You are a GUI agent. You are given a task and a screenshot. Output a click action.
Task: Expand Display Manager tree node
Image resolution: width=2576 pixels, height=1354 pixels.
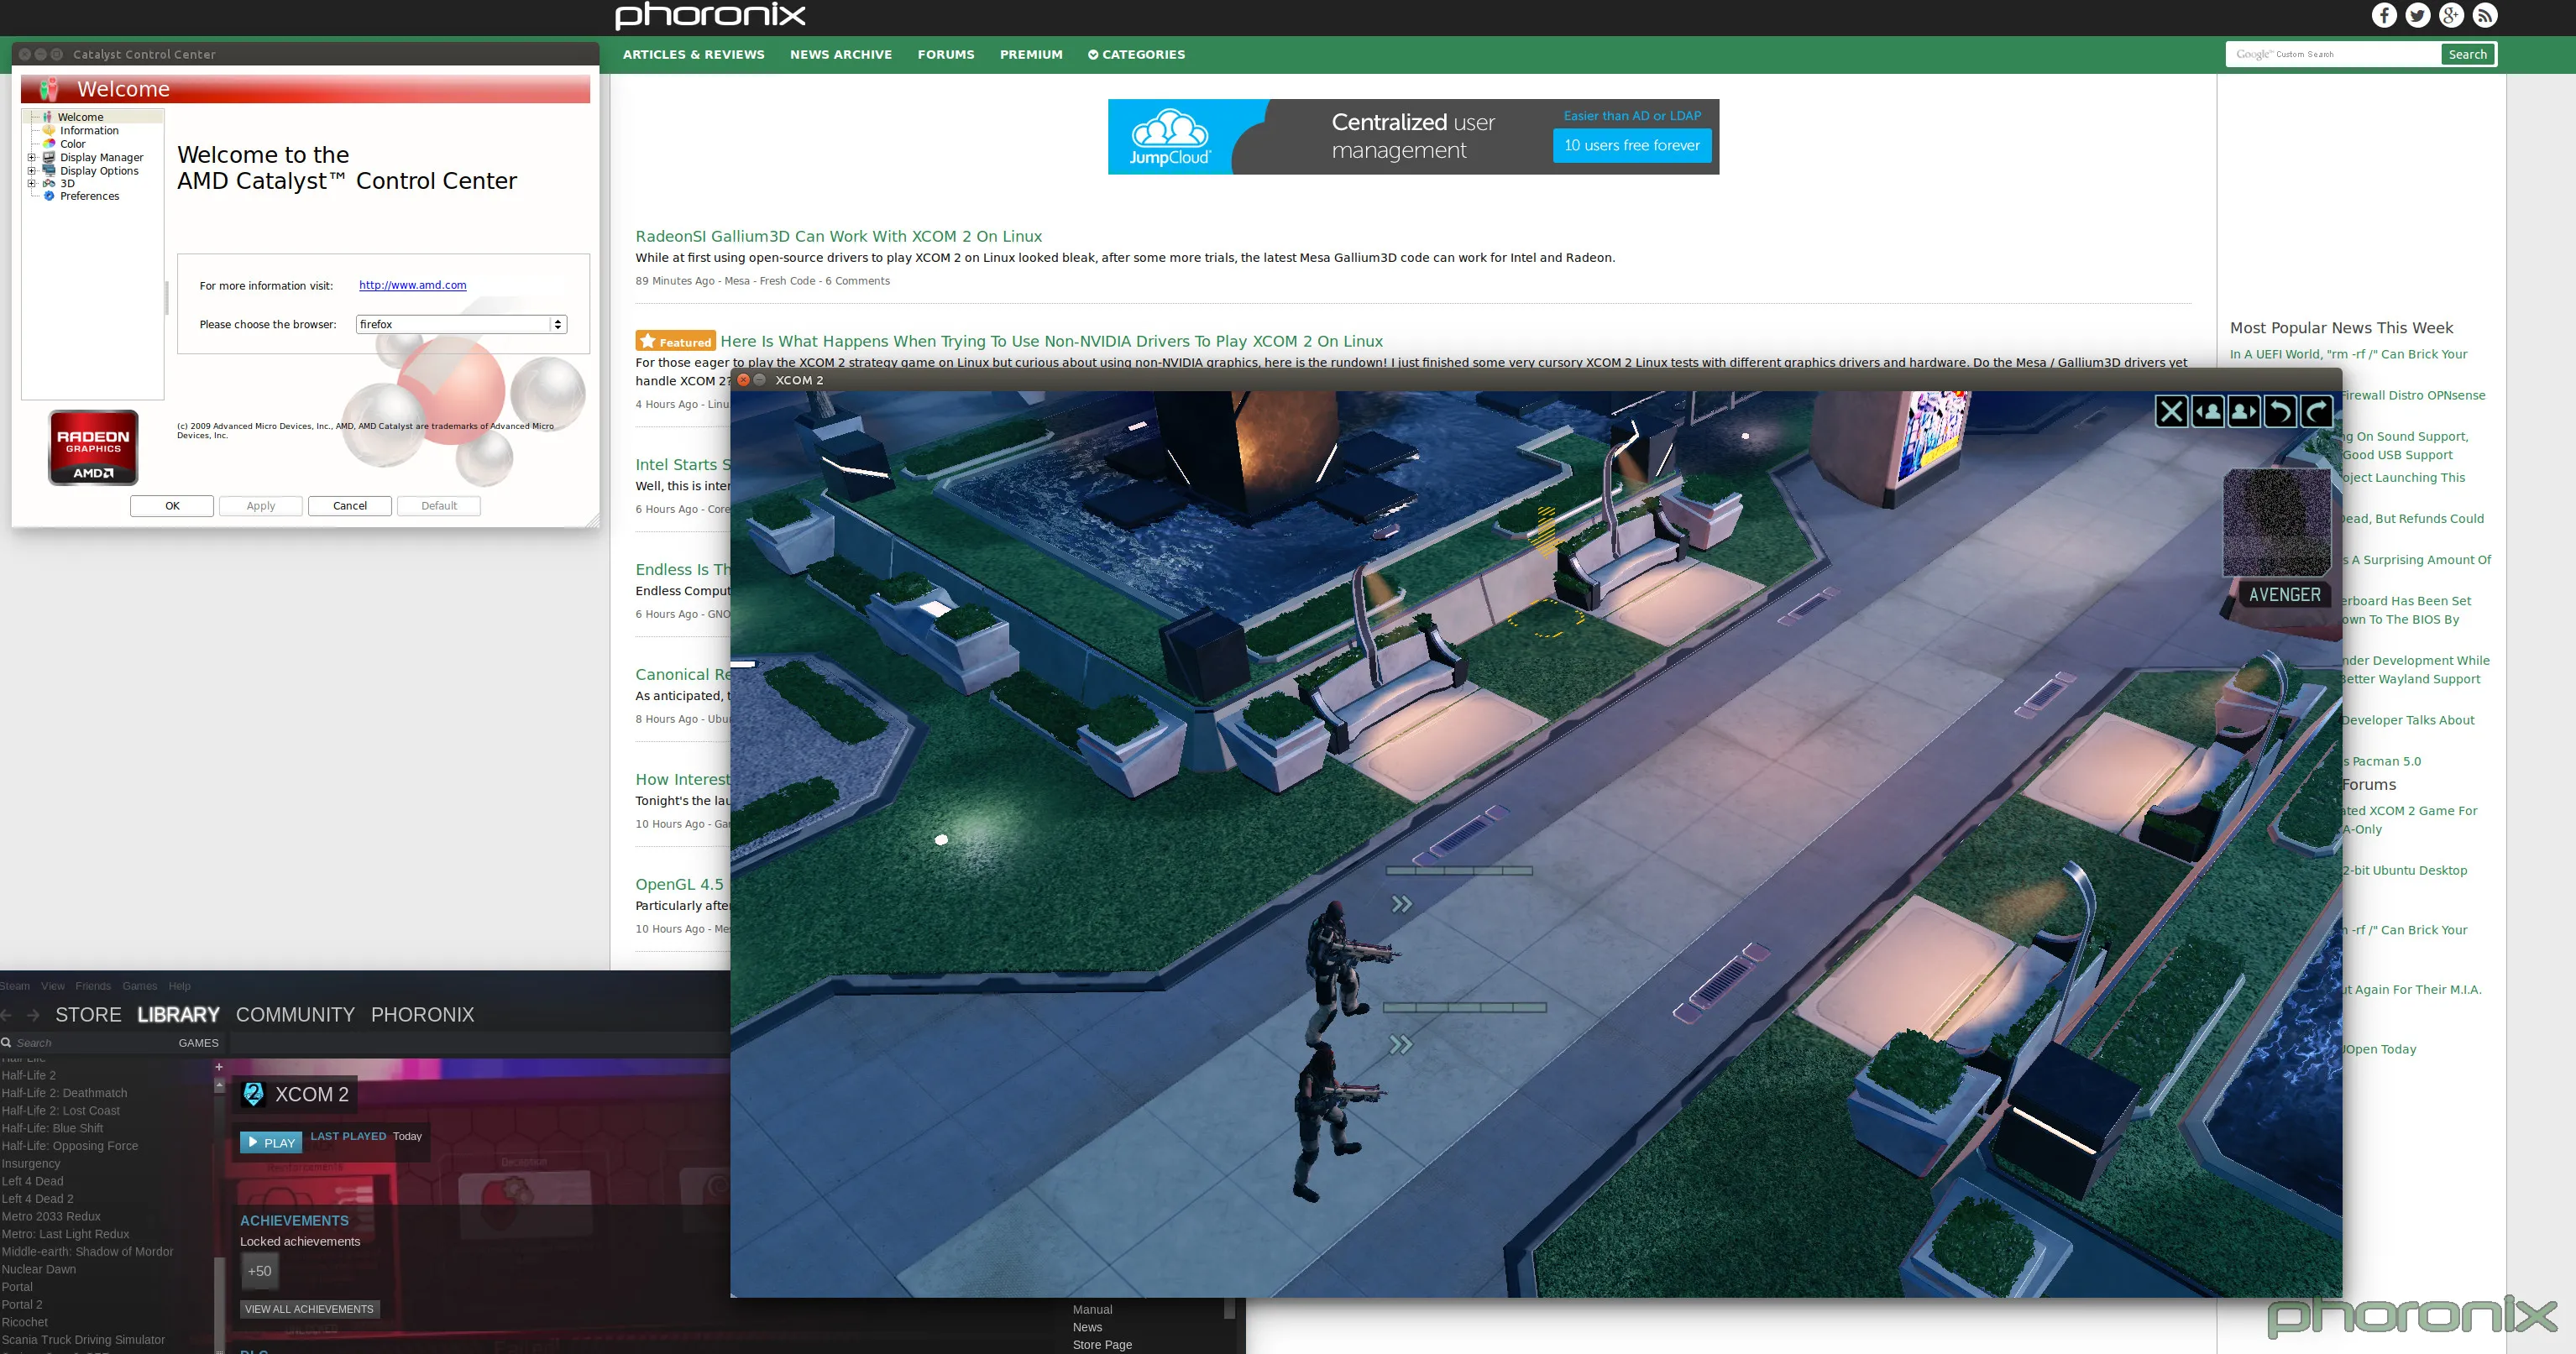pyautogui.click(x=31, y=157)
